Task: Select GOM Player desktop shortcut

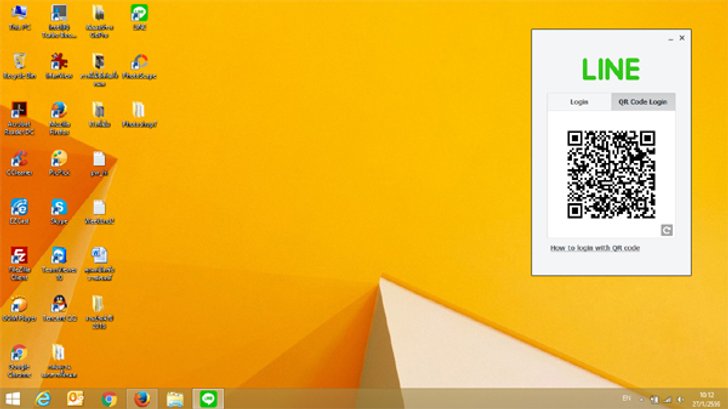Action: (20, 309)
